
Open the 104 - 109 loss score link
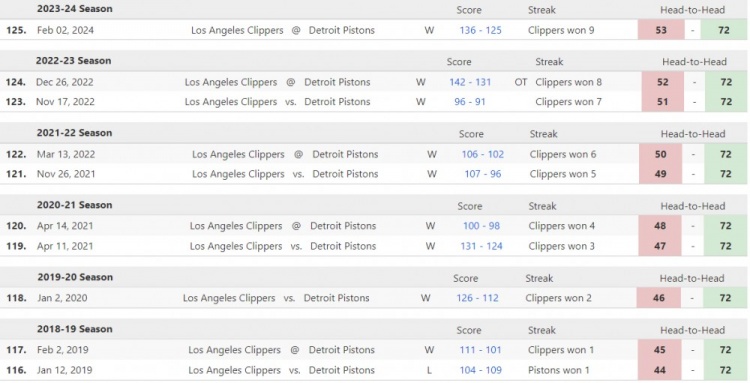pos(480,370)
